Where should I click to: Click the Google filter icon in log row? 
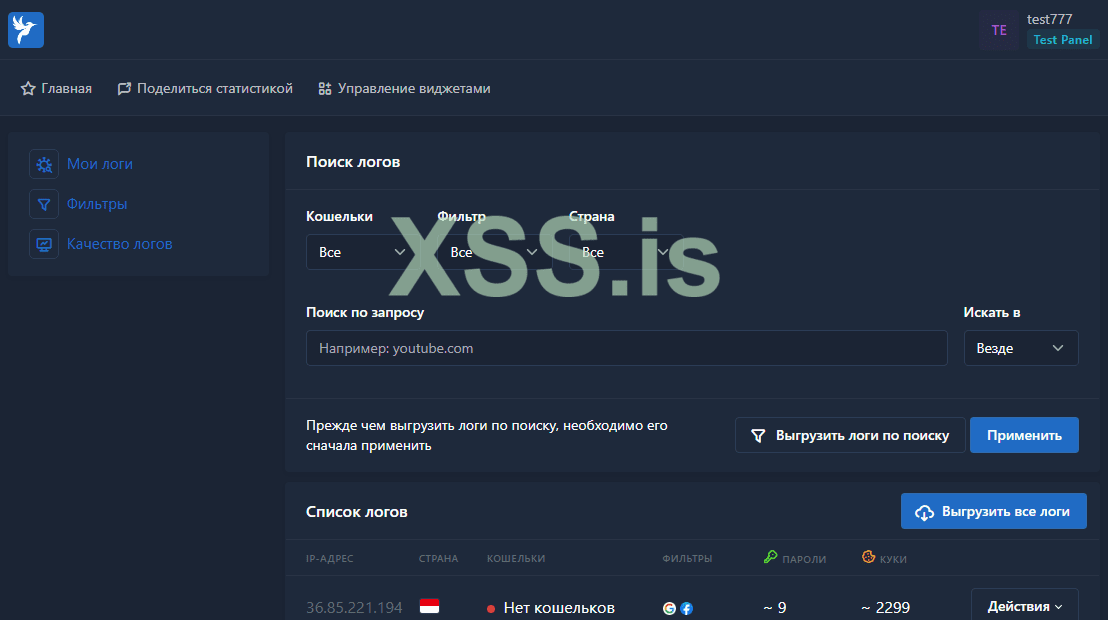669,608
